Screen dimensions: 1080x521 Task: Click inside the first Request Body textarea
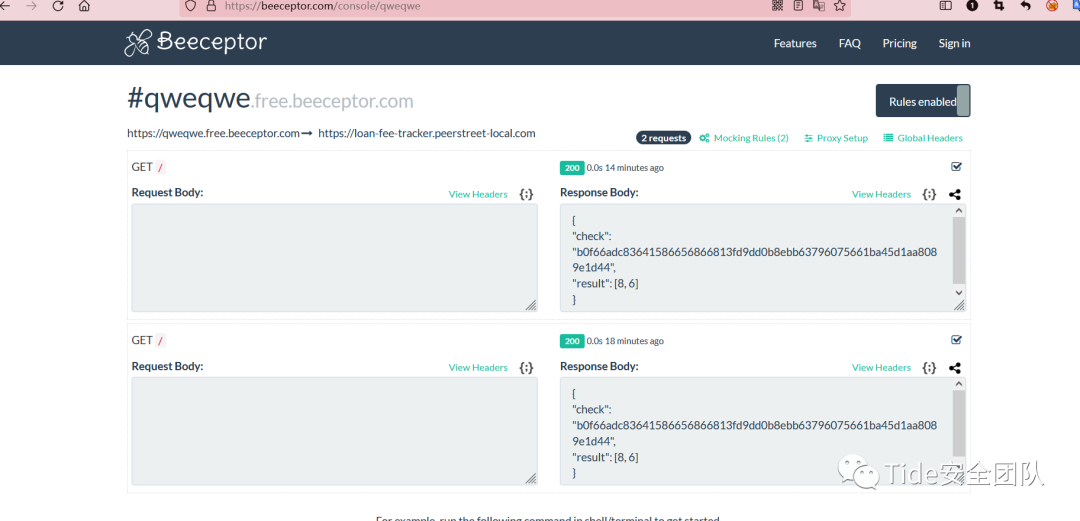click(335, 258)
